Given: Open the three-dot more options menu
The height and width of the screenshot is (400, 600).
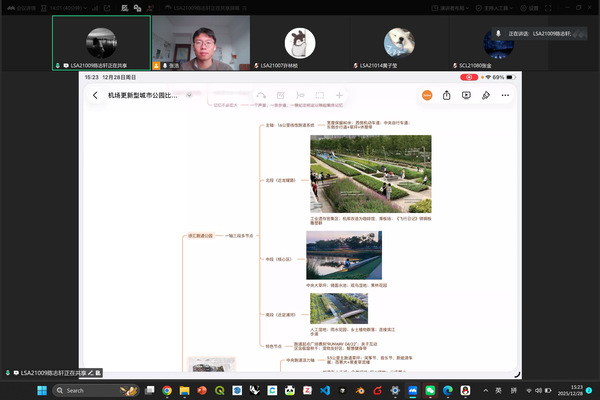Looking at the screenshot, I should pos(507,96).
